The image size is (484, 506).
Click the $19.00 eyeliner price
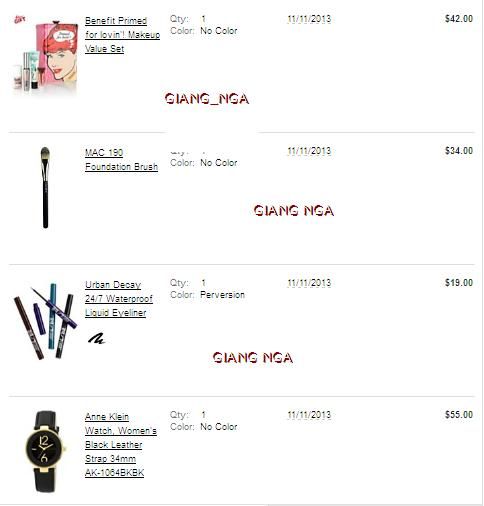459,283
